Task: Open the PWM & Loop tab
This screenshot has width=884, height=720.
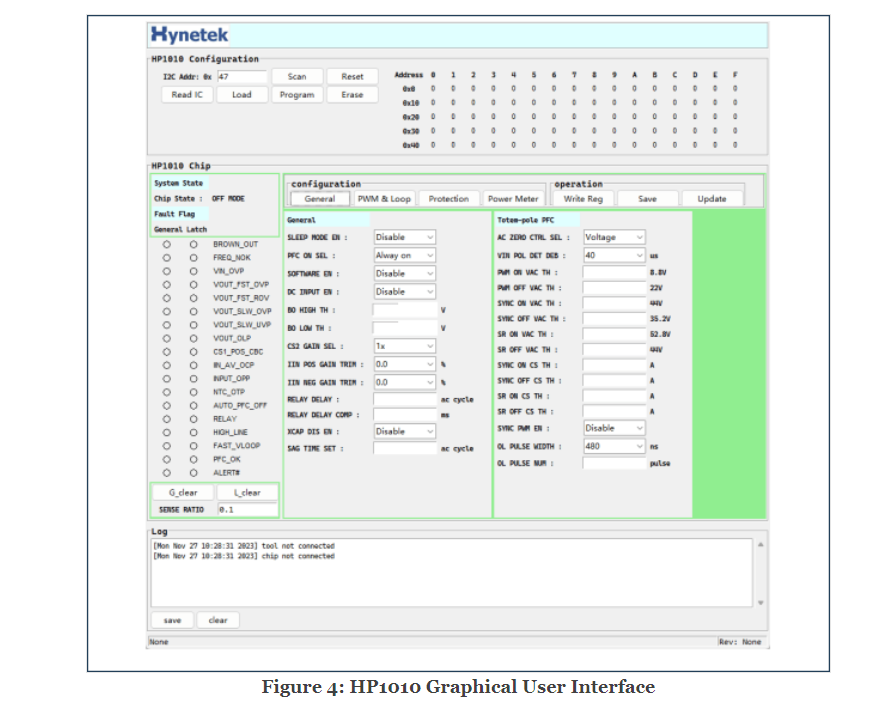Action: pyautogui.click(x=384, y=198)
